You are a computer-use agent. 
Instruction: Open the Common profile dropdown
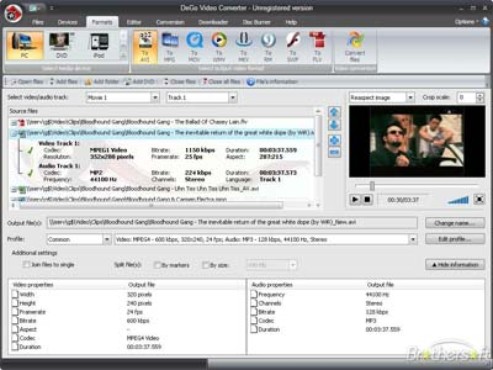(x=107, y=239)
